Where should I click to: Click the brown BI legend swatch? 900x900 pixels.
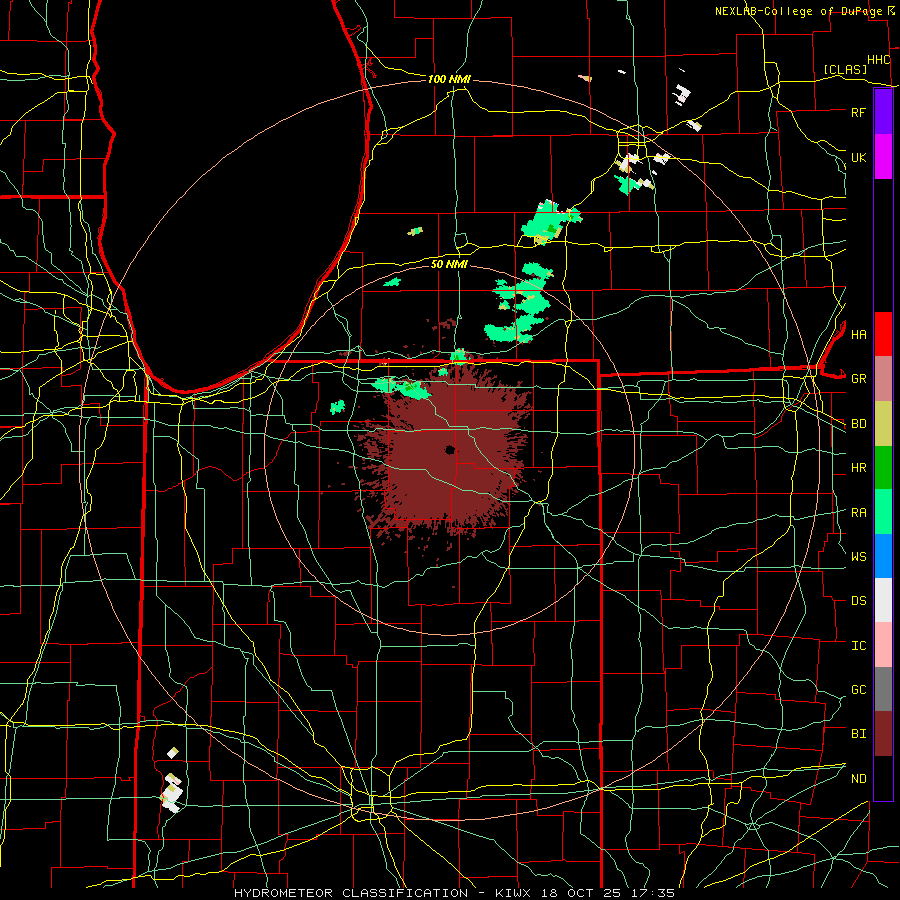[x=883, y=734]
